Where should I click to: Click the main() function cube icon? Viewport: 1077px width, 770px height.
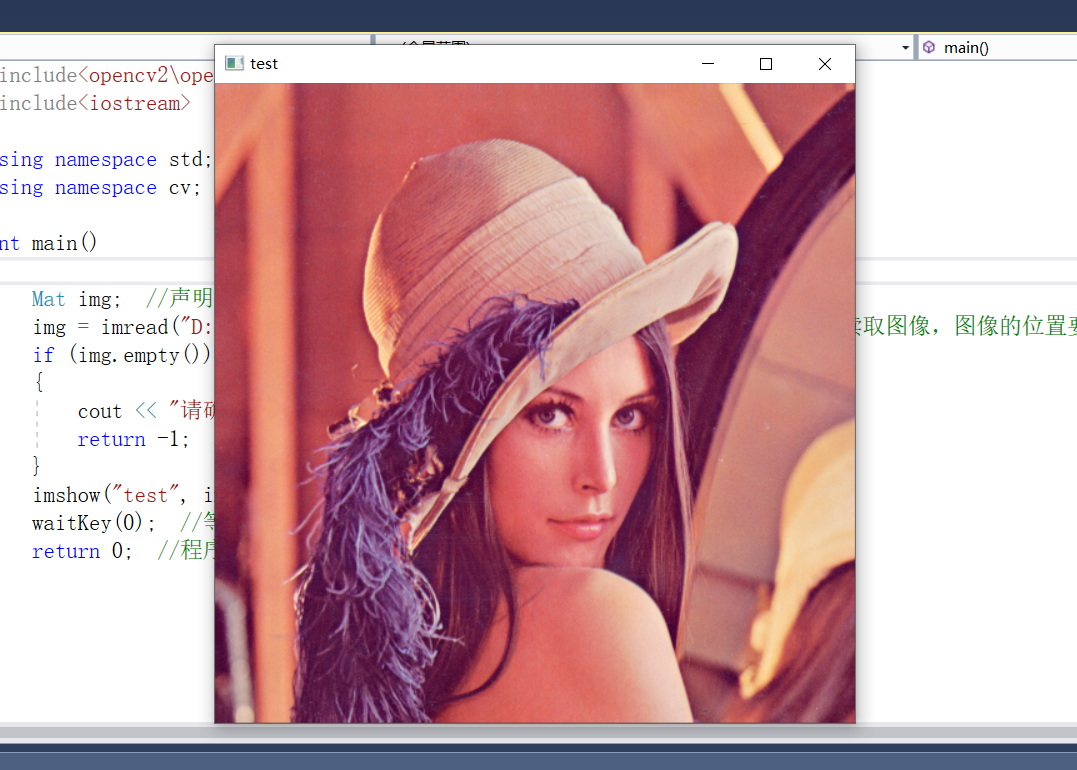929,47
